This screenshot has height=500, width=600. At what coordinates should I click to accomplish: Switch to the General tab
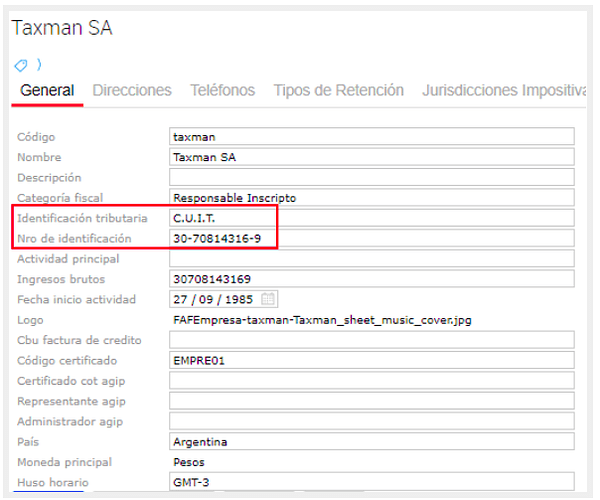(x=47, y=90)
